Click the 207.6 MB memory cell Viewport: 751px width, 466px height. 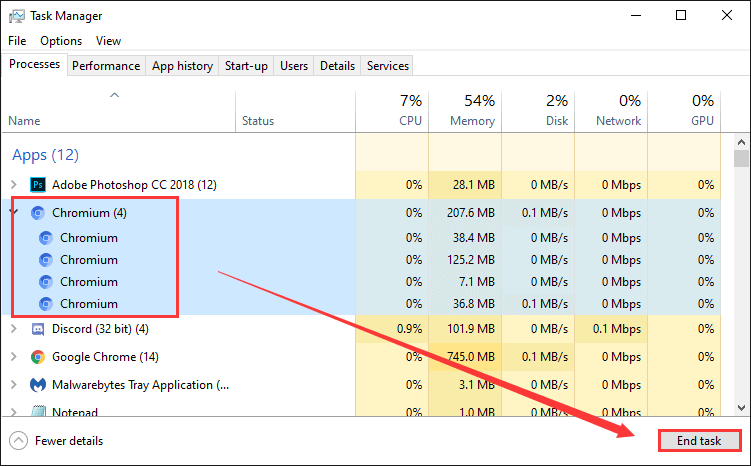pyautogui.click(x=465, y=213)
